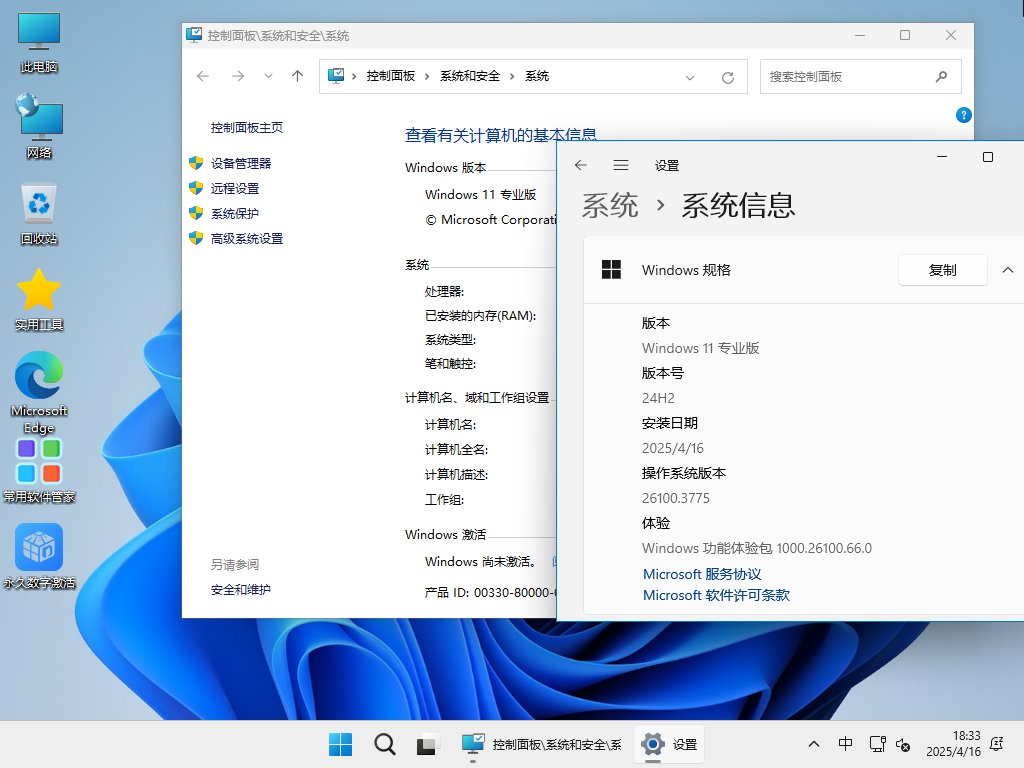The height and width of the screenshot is (768, 1024).
Task: Open 安全和维护 link
Action: [240, 590]
